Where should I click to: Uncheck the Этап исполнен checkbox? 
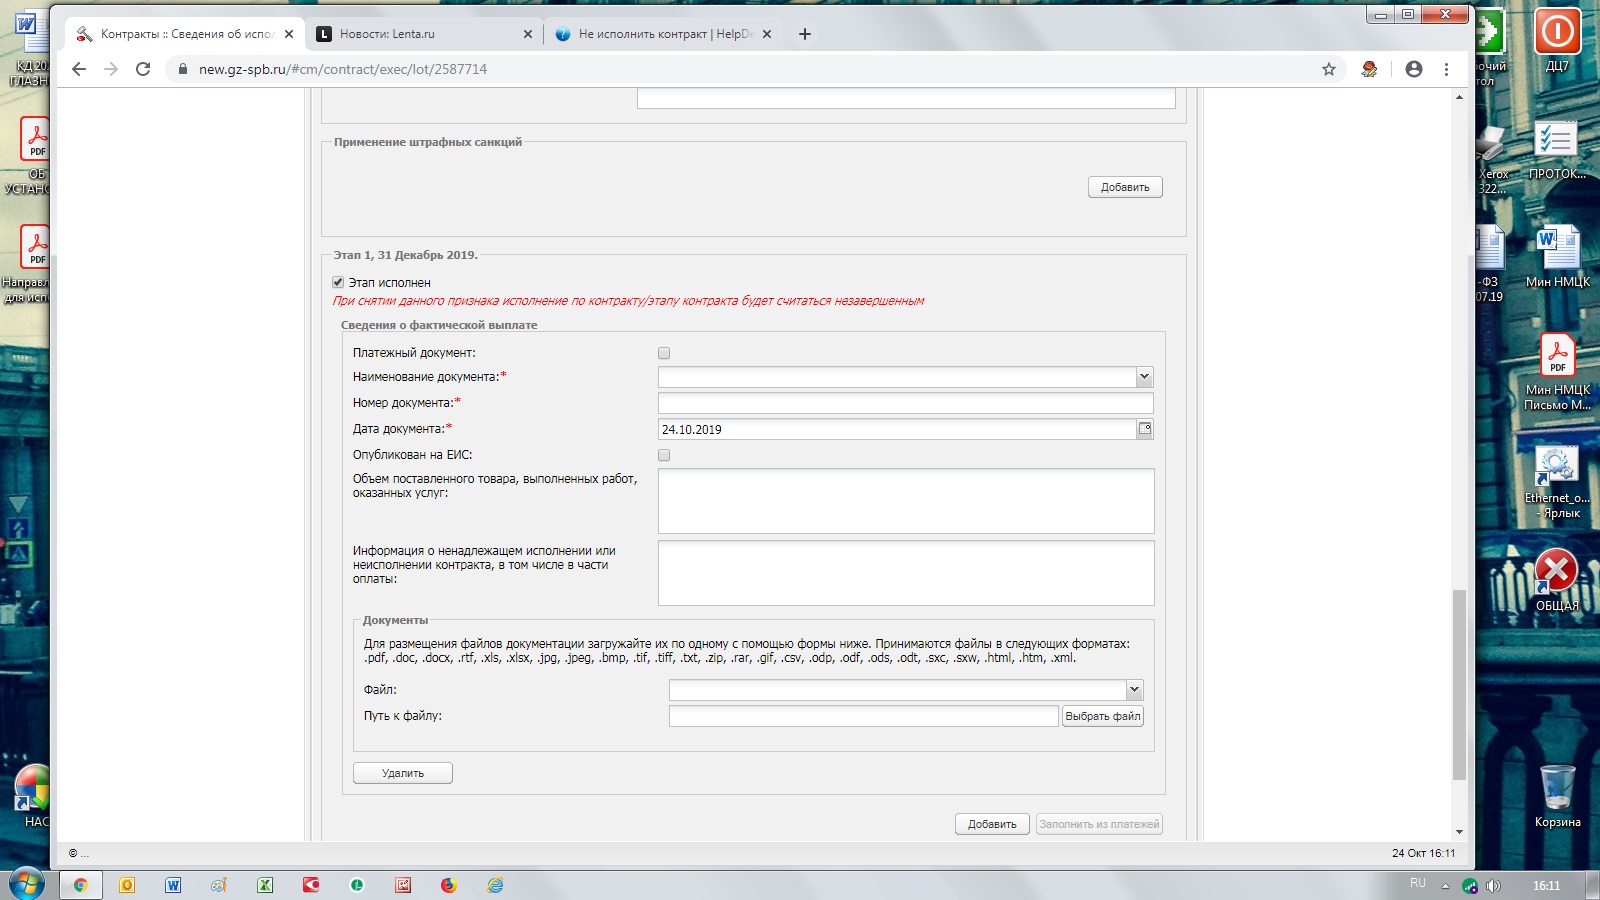coord(338,283)
